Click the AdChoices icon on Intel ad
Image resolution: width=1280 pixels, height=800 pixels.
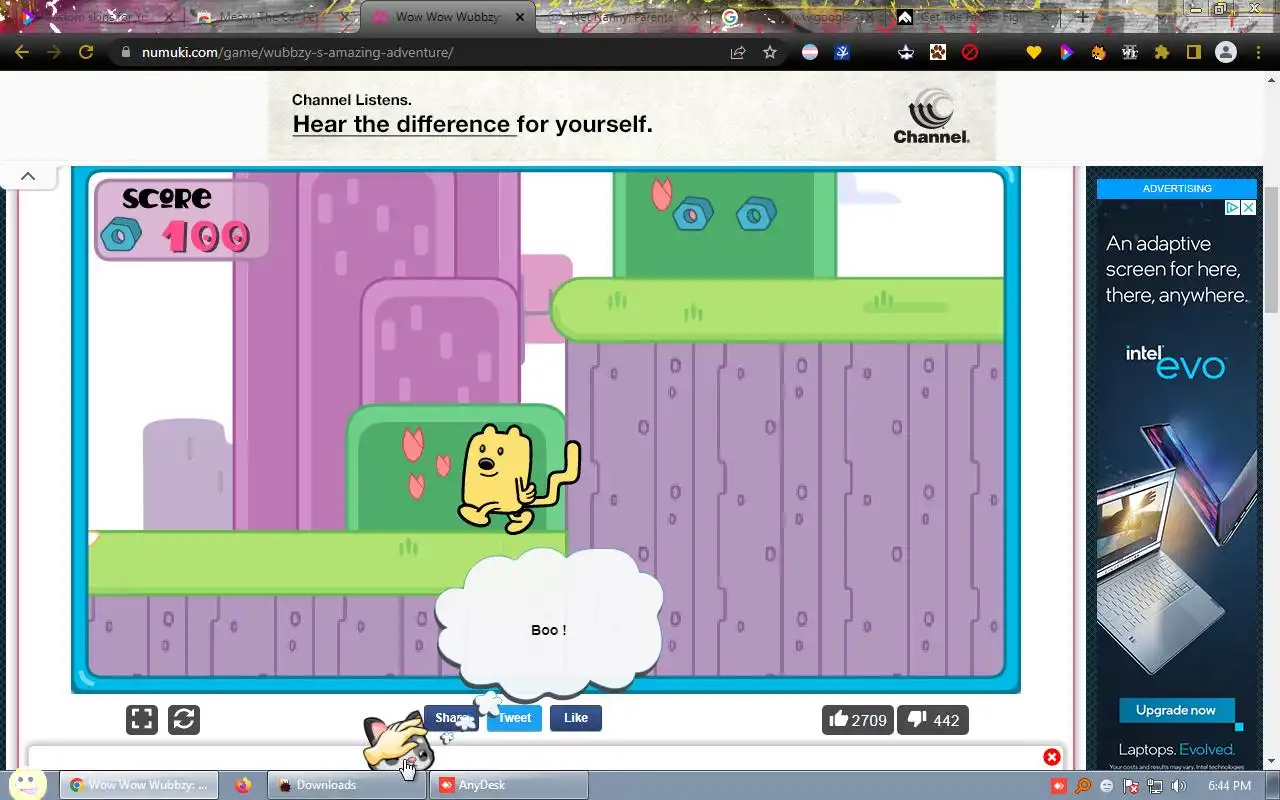click(1233, 208)
